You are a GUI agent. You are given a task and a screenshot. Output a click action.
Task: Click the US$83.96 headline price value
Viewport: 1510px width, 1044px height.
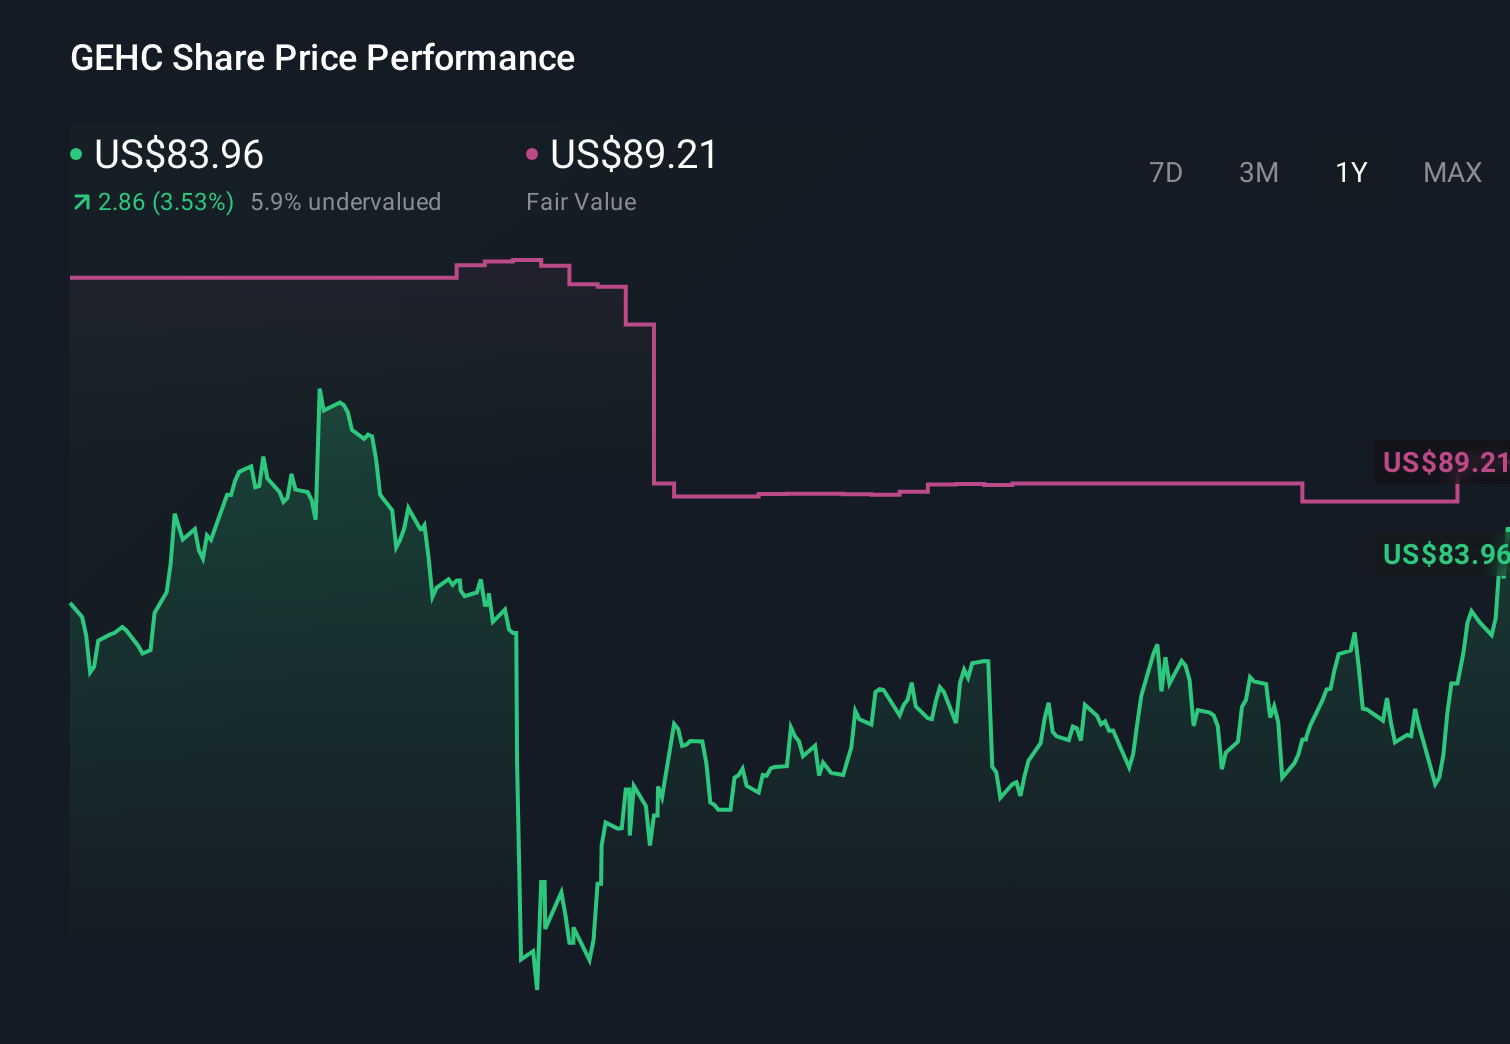tap(178, 154)
